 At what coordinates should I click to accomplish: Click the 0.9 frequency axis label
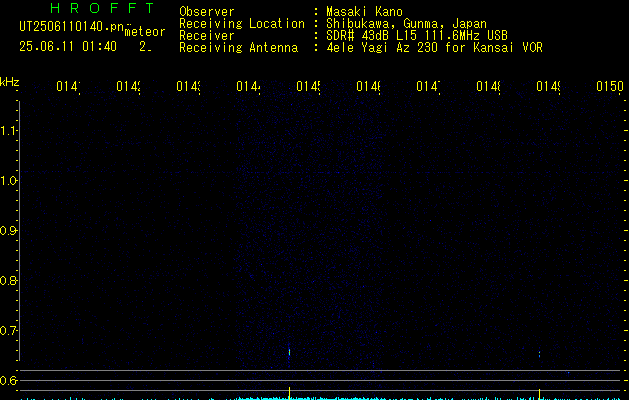pos(8,231)
